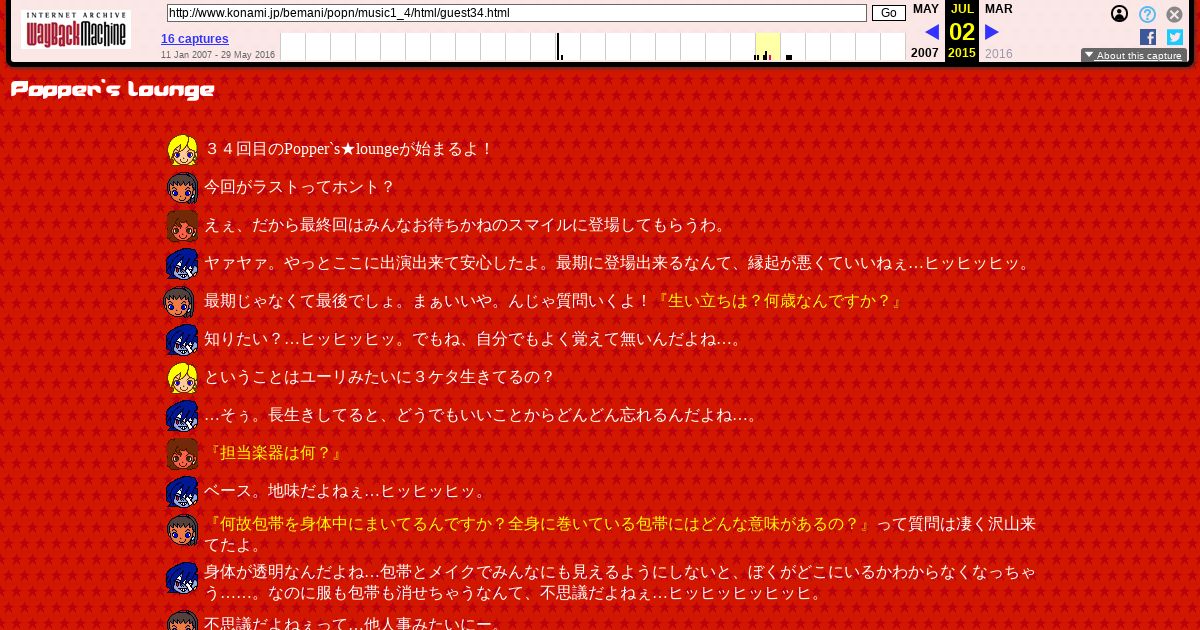
Task: Click the yellow text '担当楽器は何？'
Action: pyautogui.click(x=274, y=453)
